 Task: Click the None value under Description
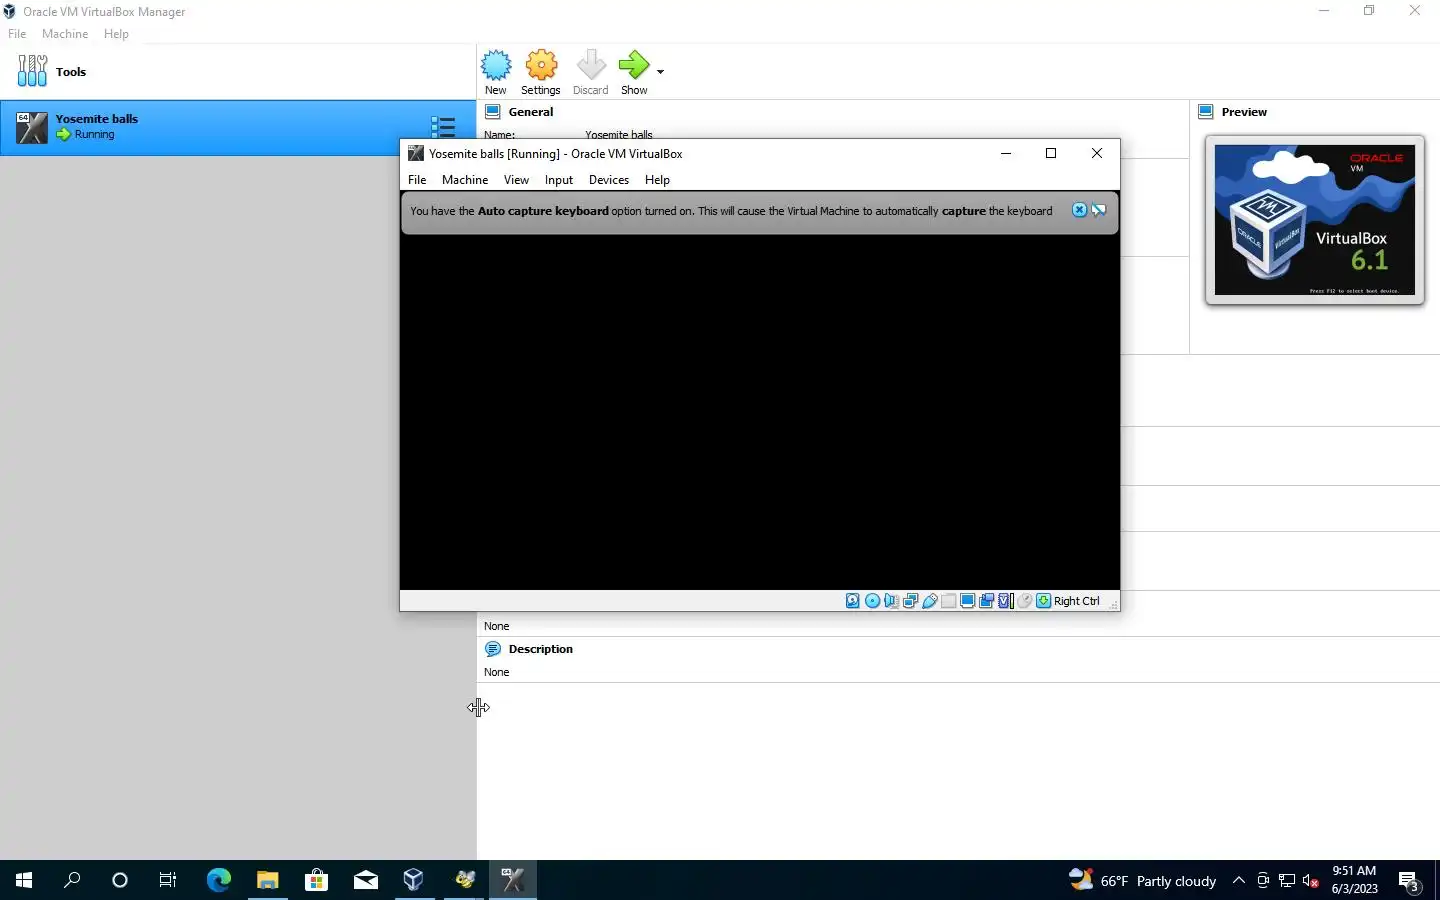497,672
